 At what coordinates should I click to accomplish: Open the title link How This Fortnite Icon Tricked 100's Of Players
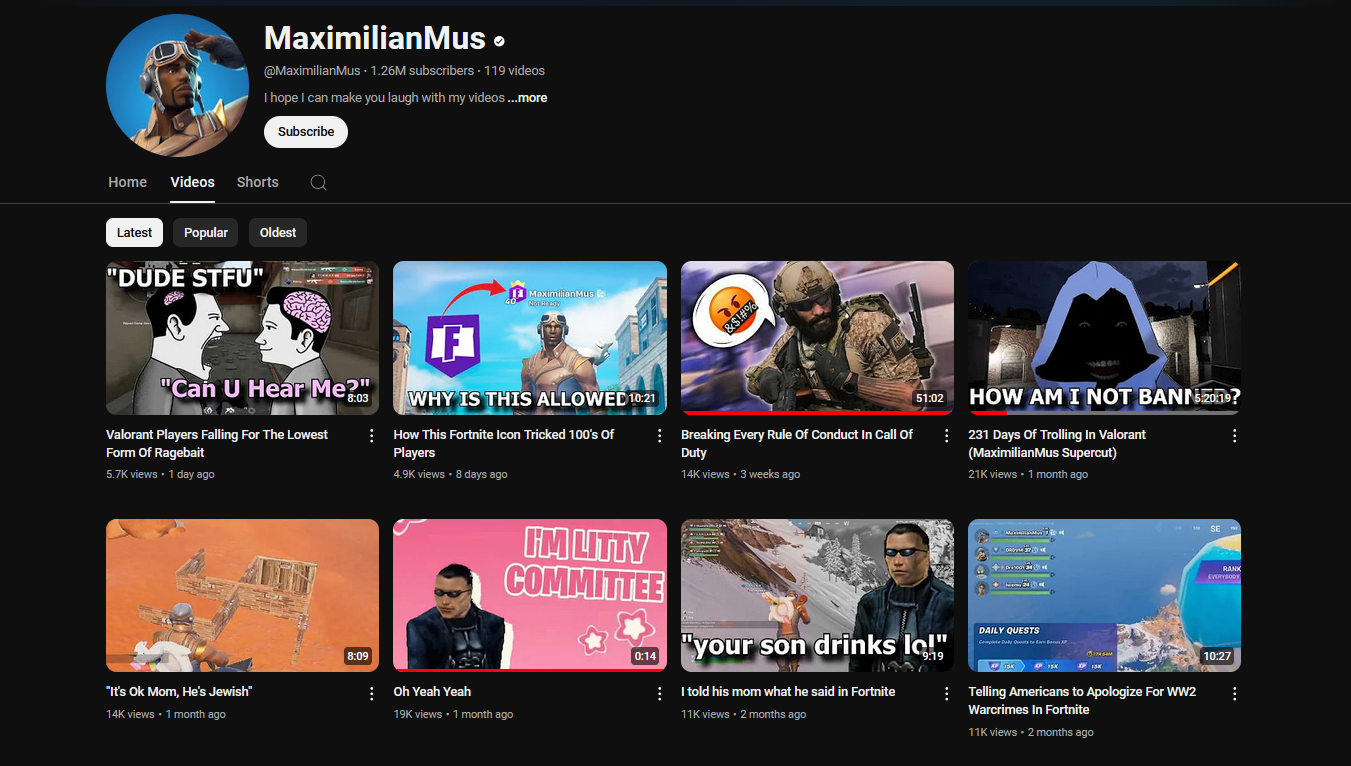pyautogui.click(x=504, y=444)
